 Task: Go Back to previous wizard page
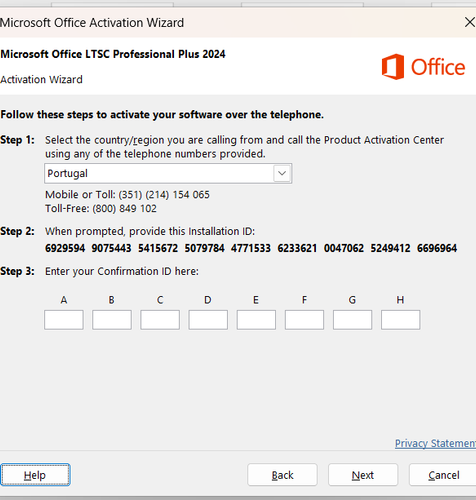(x=282, y=475)
